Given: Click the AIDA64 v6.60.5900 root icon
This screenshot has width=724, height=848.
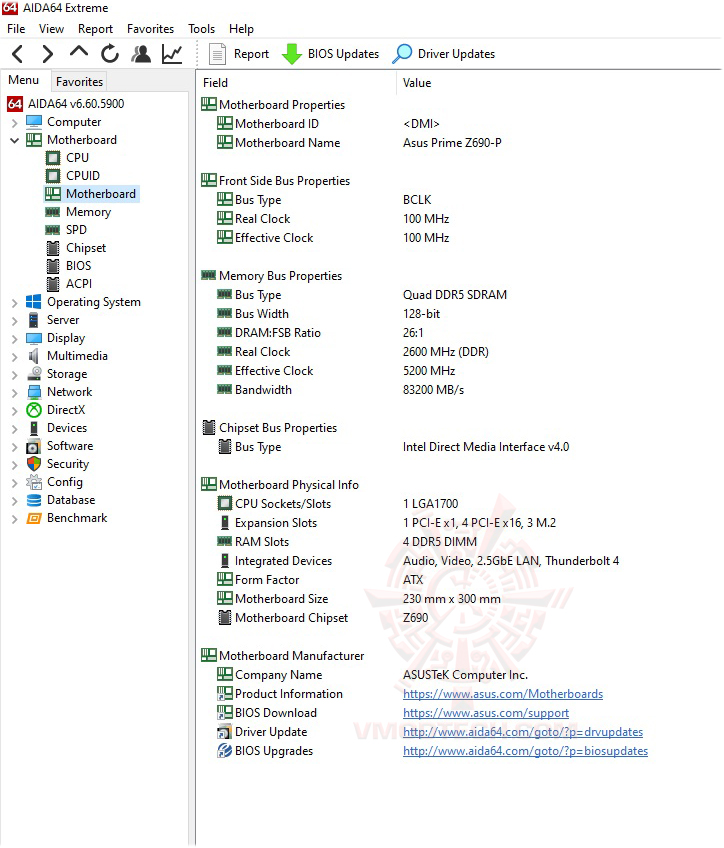Looking at the screenshot, I should (15, 104).
